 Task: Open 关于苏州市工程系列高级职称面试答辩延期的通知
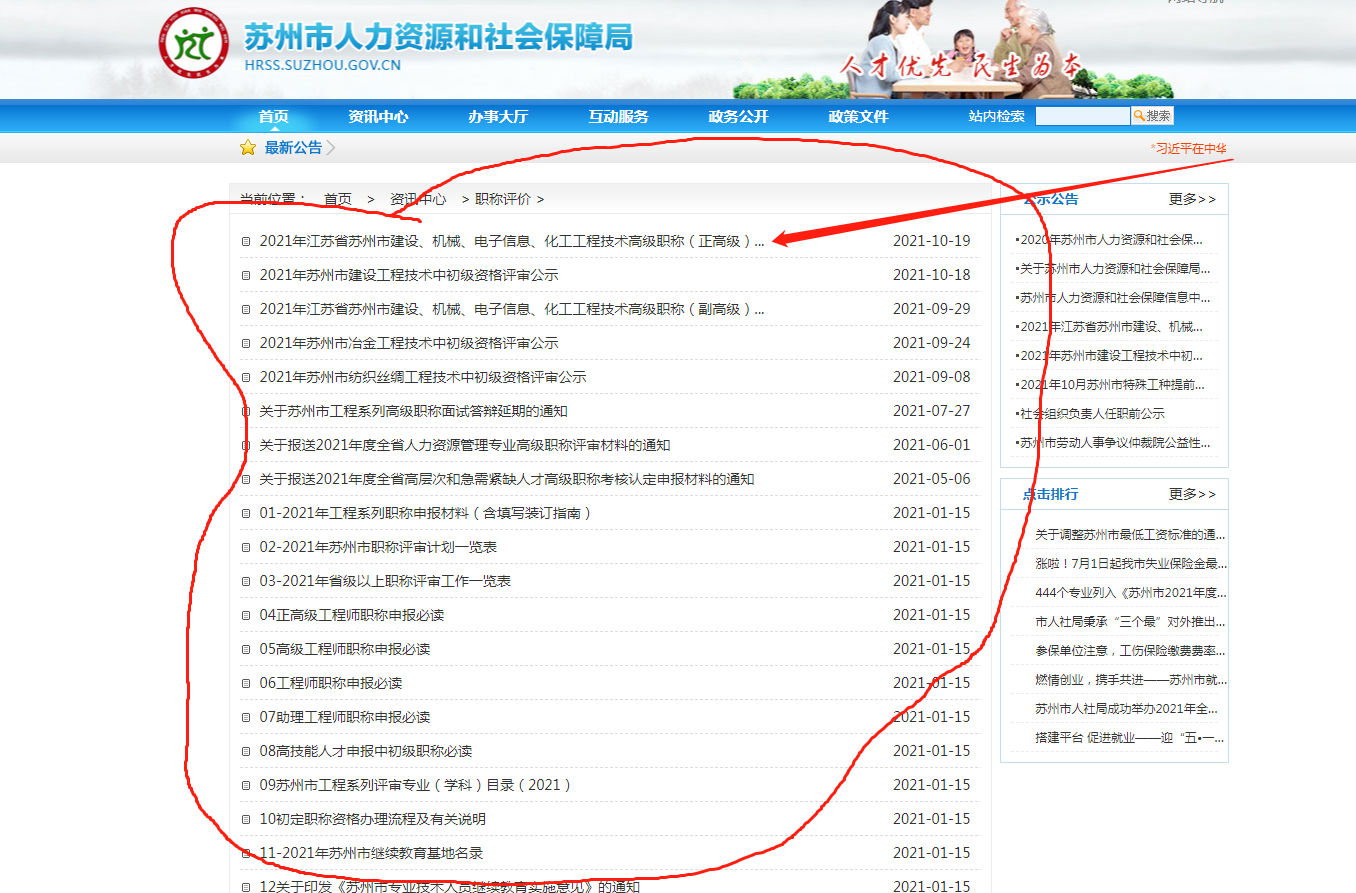[x=413, y=411]
